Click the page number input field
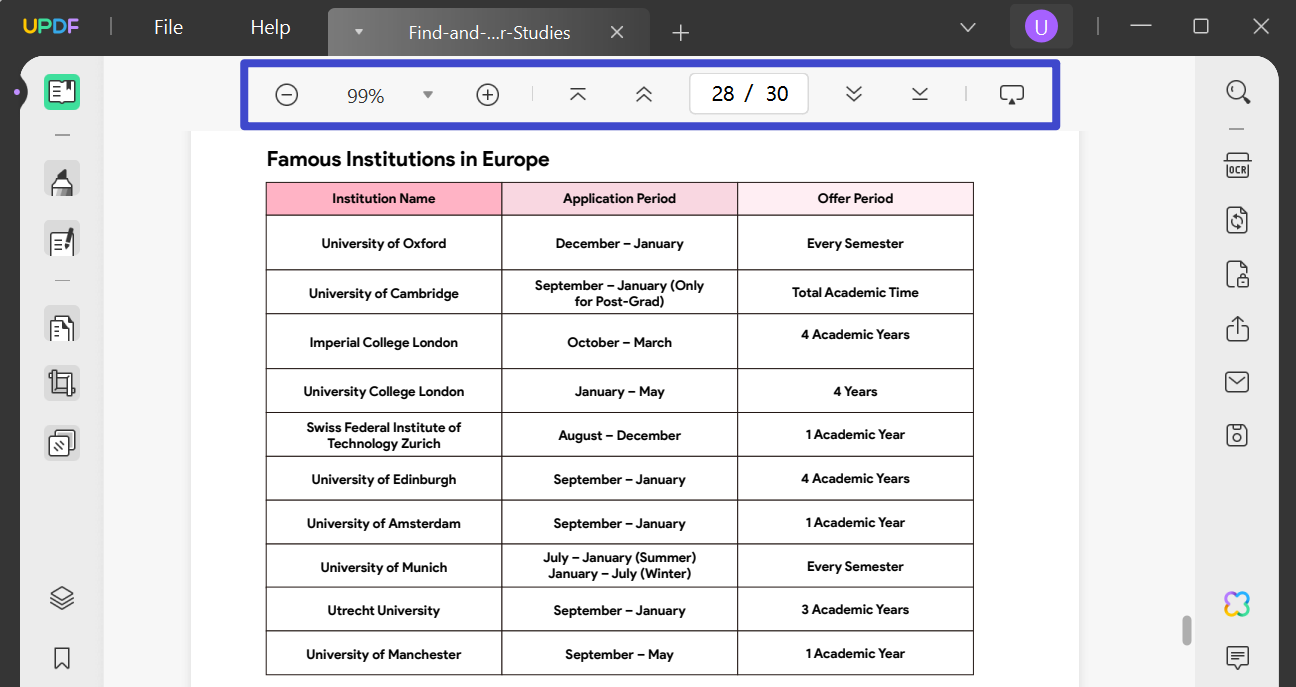 pos(723,94)
